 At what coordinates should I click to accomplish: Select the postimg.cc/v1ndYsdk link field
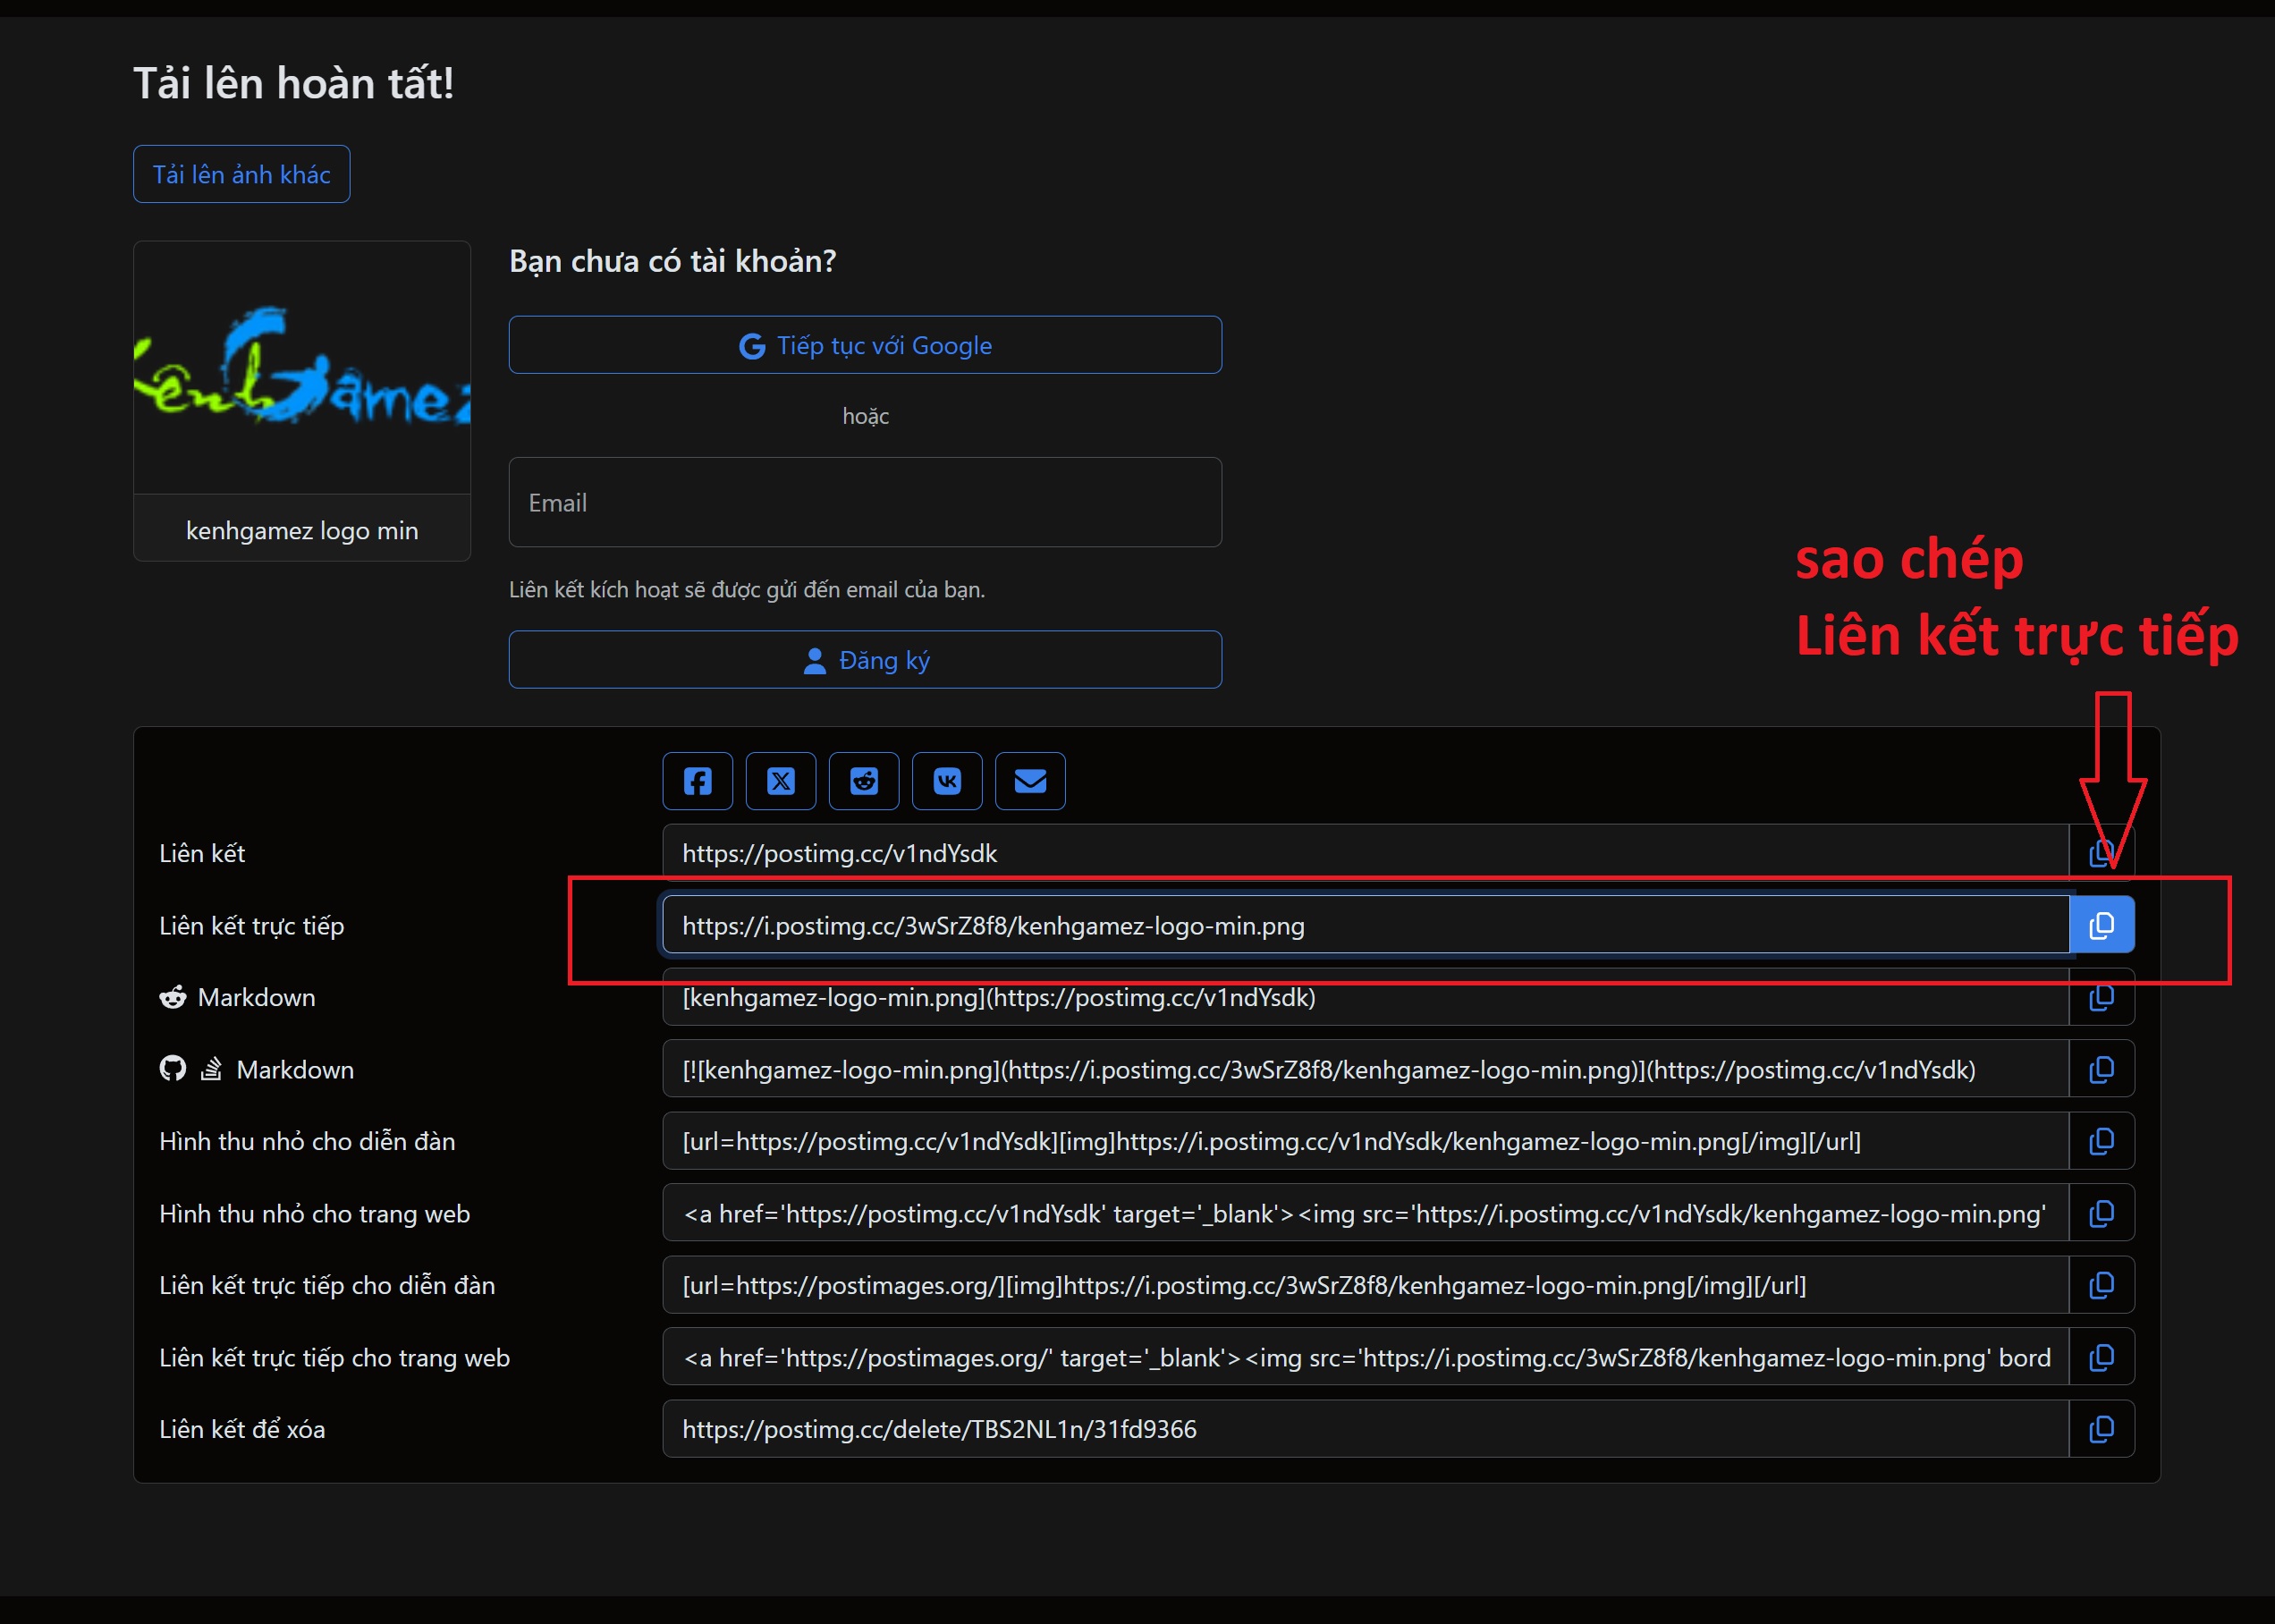click(x=1364, y=853)
